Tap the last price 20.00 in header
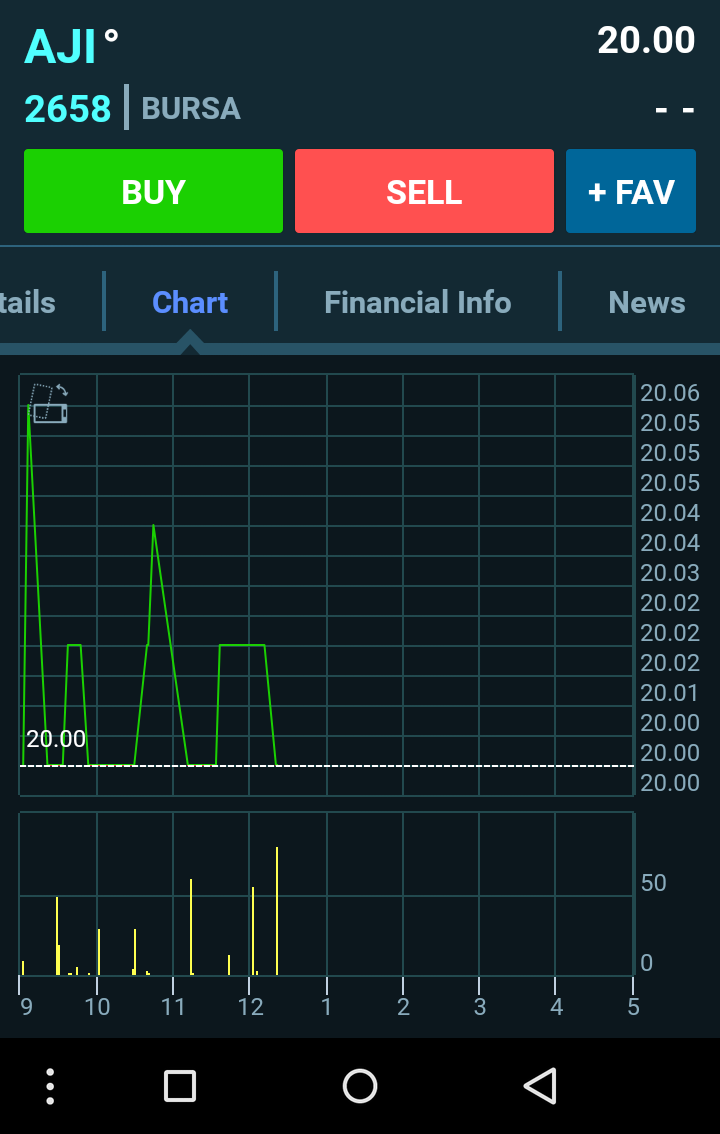 click(646, 40)
